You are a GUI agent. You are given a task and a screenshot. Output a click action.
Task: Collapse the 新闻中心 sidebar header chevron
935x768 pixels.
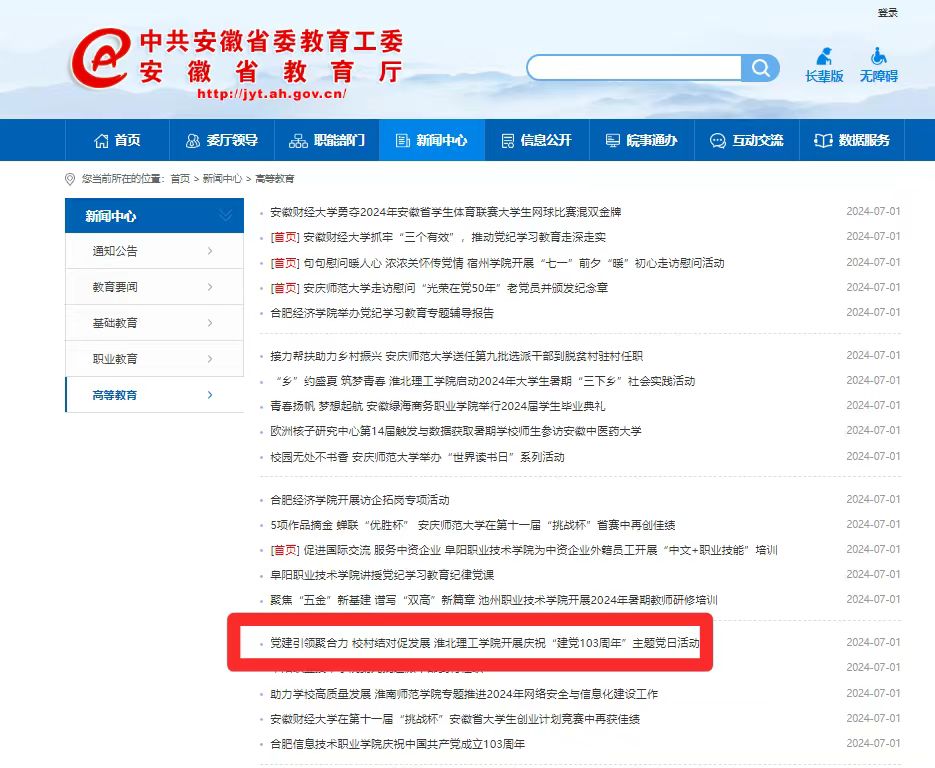click(226, 216)
